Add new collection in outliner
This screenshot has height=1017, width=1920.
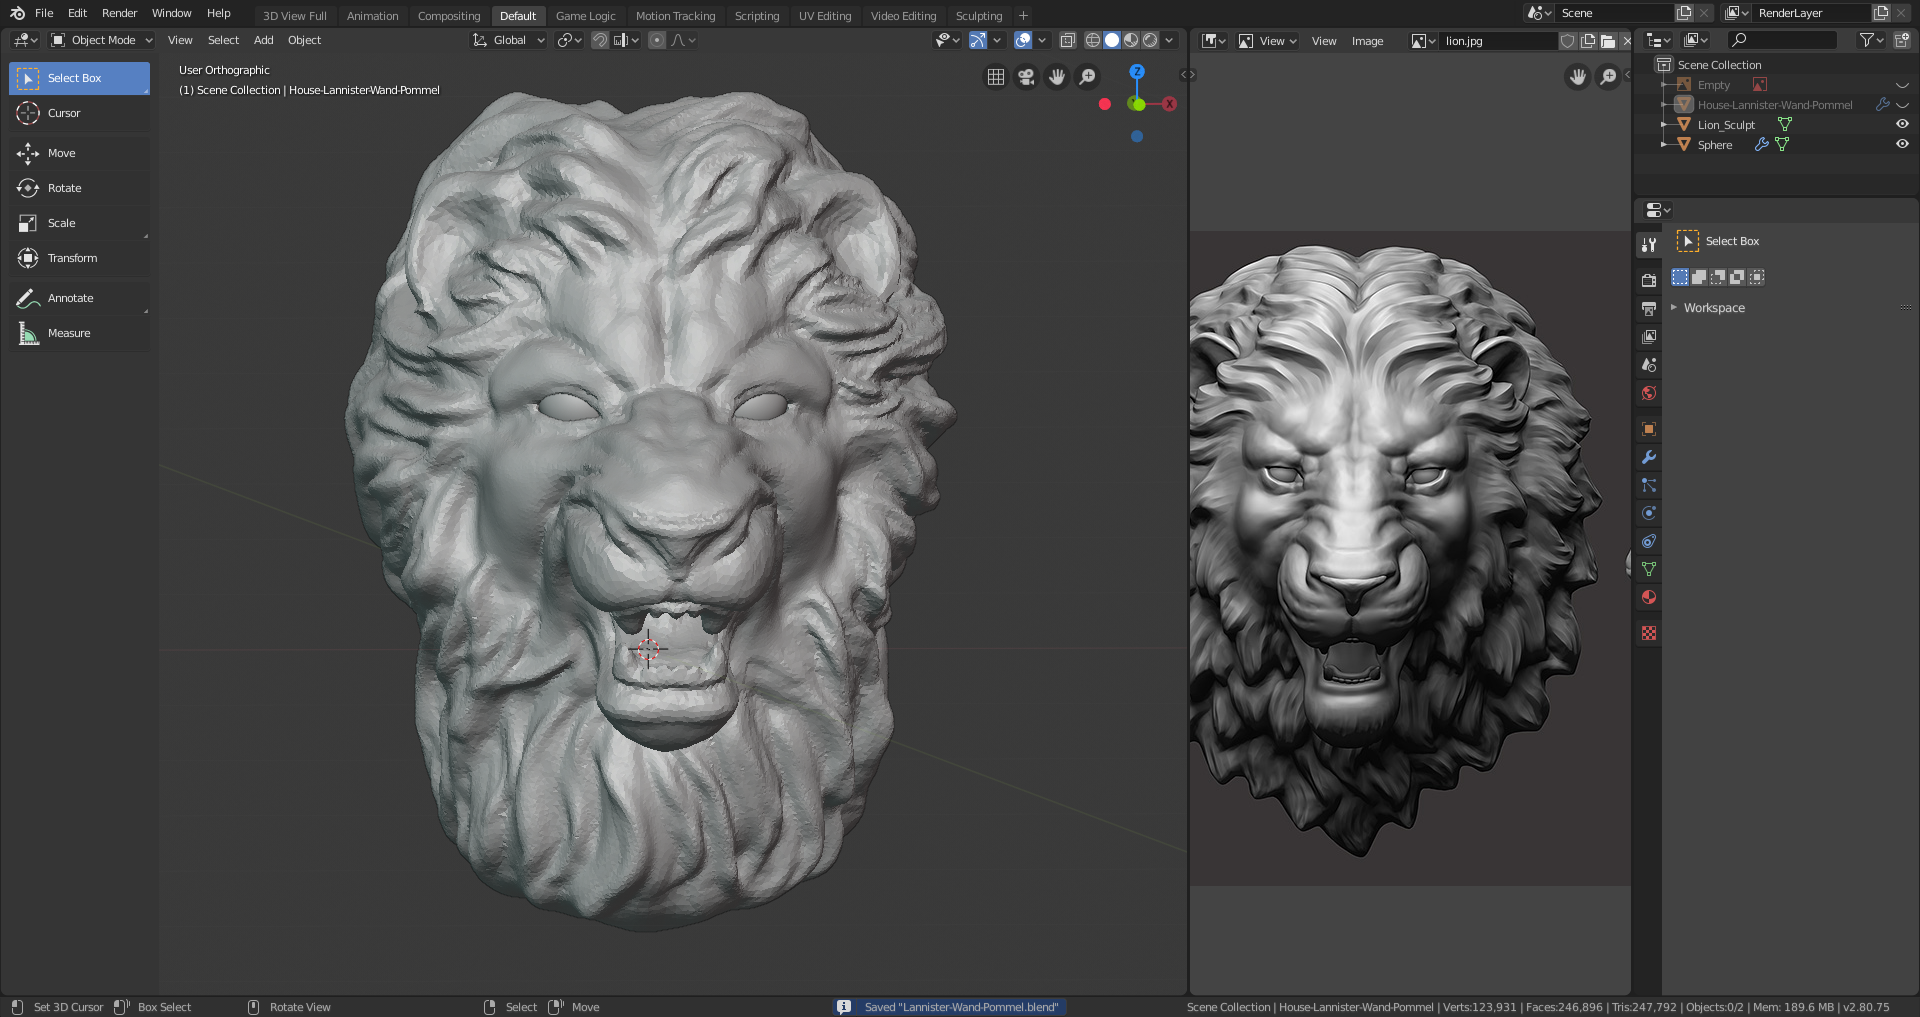click(1902, 40)
